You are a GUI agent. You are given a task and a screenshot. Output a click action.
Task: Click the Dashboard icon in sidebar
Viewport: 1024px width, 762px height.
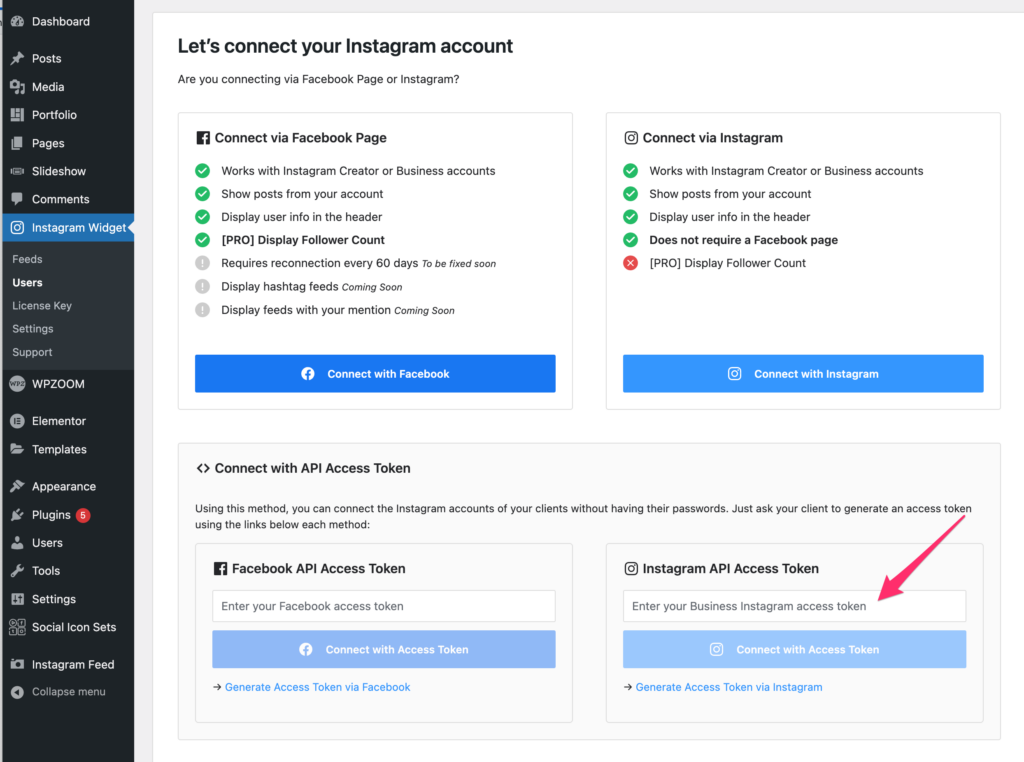click(x=18, y=22)
